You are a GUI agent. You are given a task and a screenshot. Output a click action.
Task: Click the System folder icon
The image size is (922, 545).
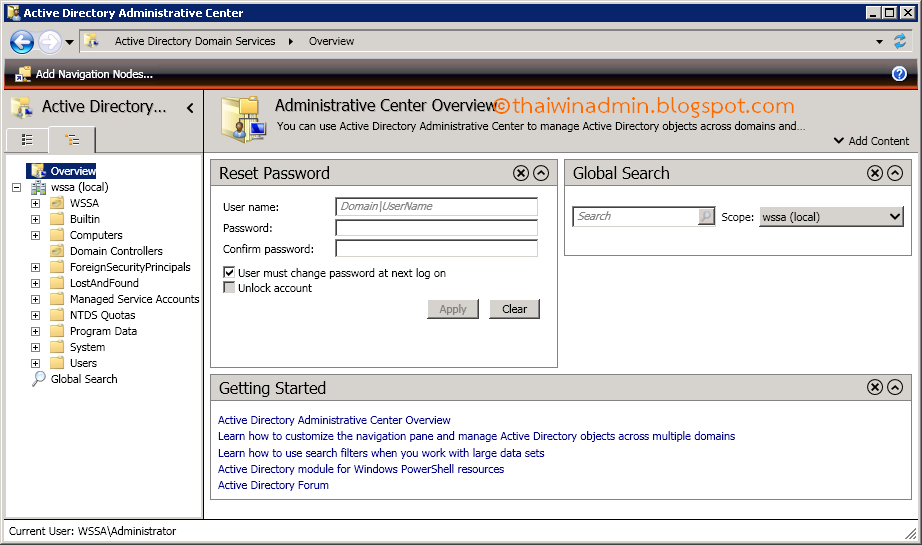[57, 347]
